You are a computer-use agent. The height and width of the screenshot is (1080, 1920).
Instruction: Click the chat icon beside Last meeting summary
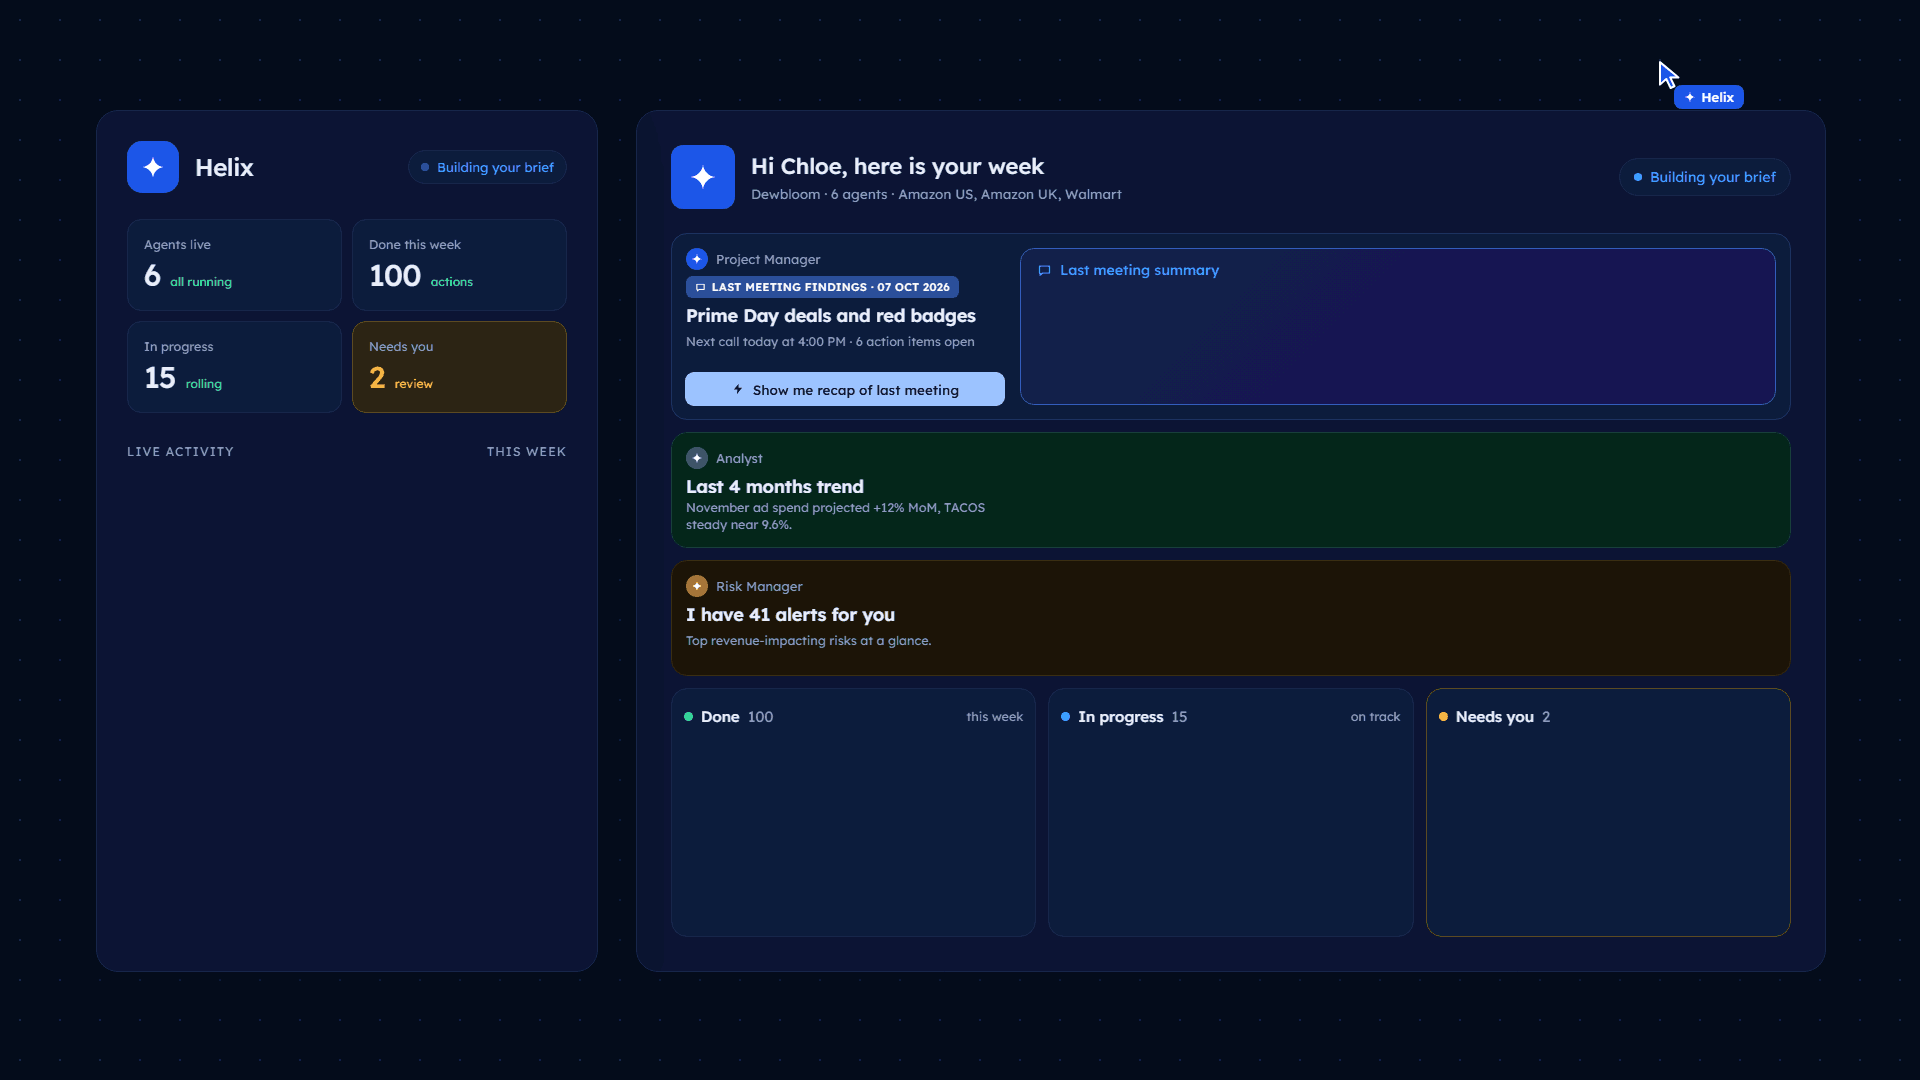[x=1044, y=270]
